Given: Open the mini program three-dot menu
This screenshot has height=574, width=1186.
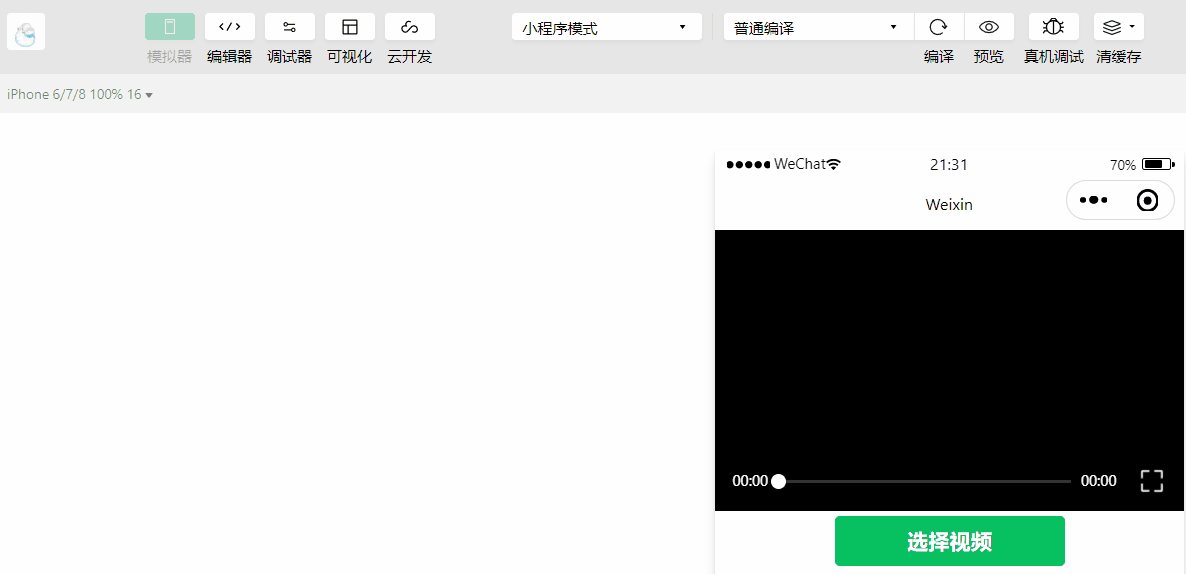Looking at the screenshot, I should point(1094,200).
